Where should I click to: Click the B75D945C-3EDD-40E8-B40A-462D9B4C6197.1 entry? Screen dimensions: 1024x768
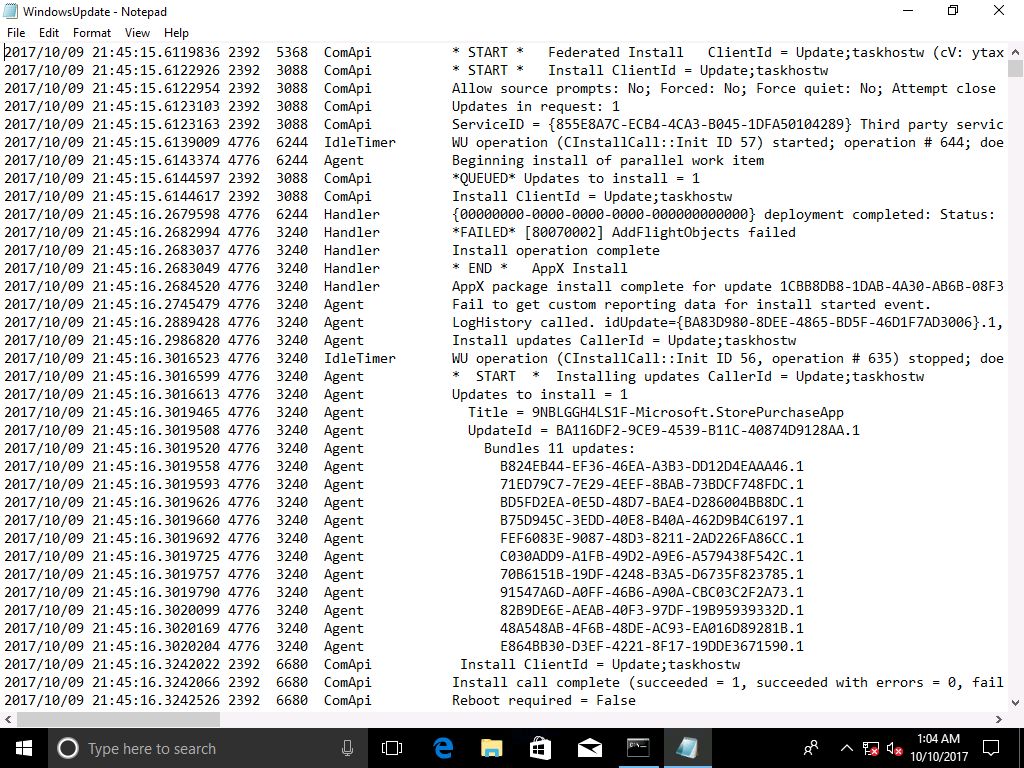pos(652,520)
